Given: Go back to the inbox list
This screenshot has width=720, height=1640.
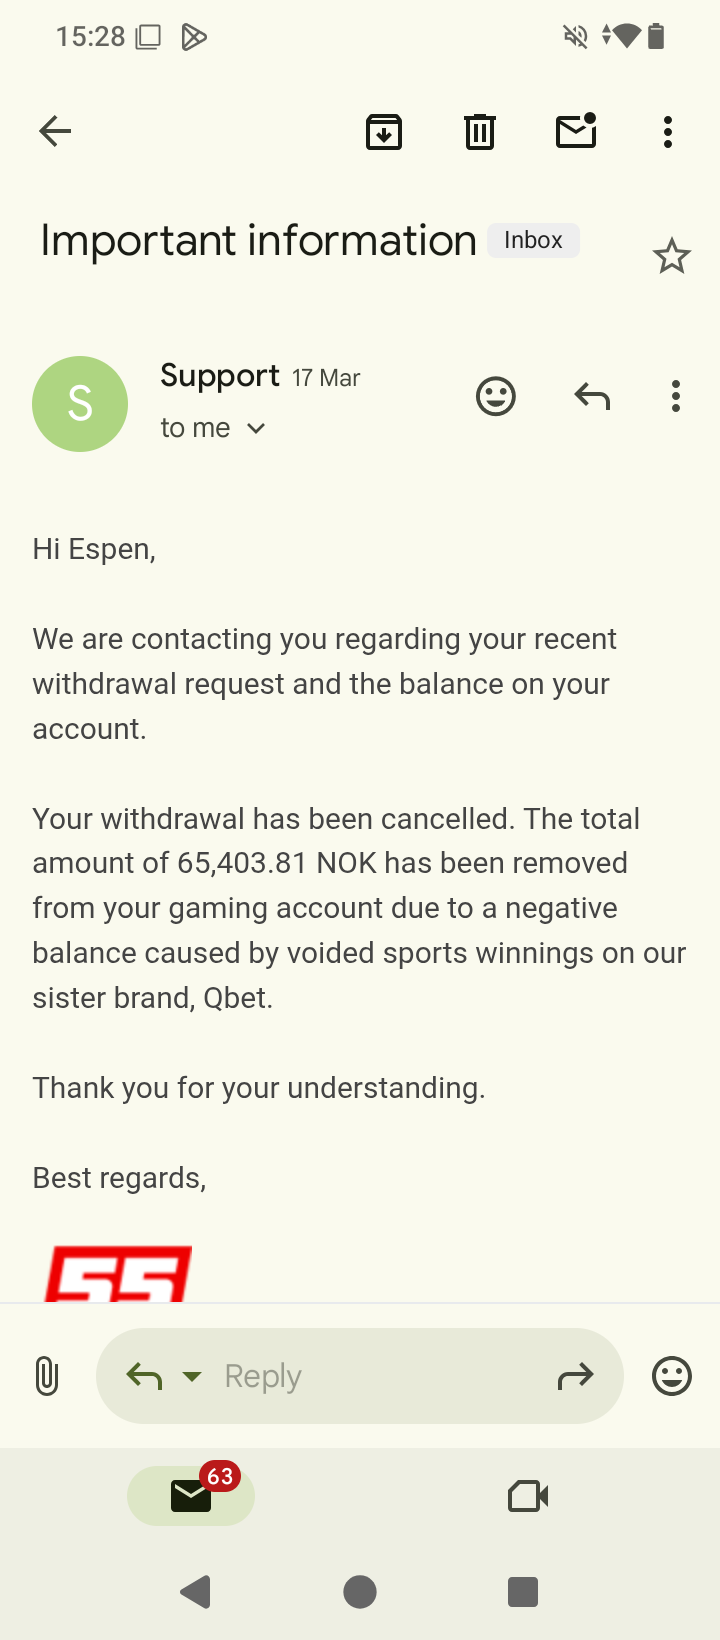Looking at the screenshot, I should [x=55, y=131].
